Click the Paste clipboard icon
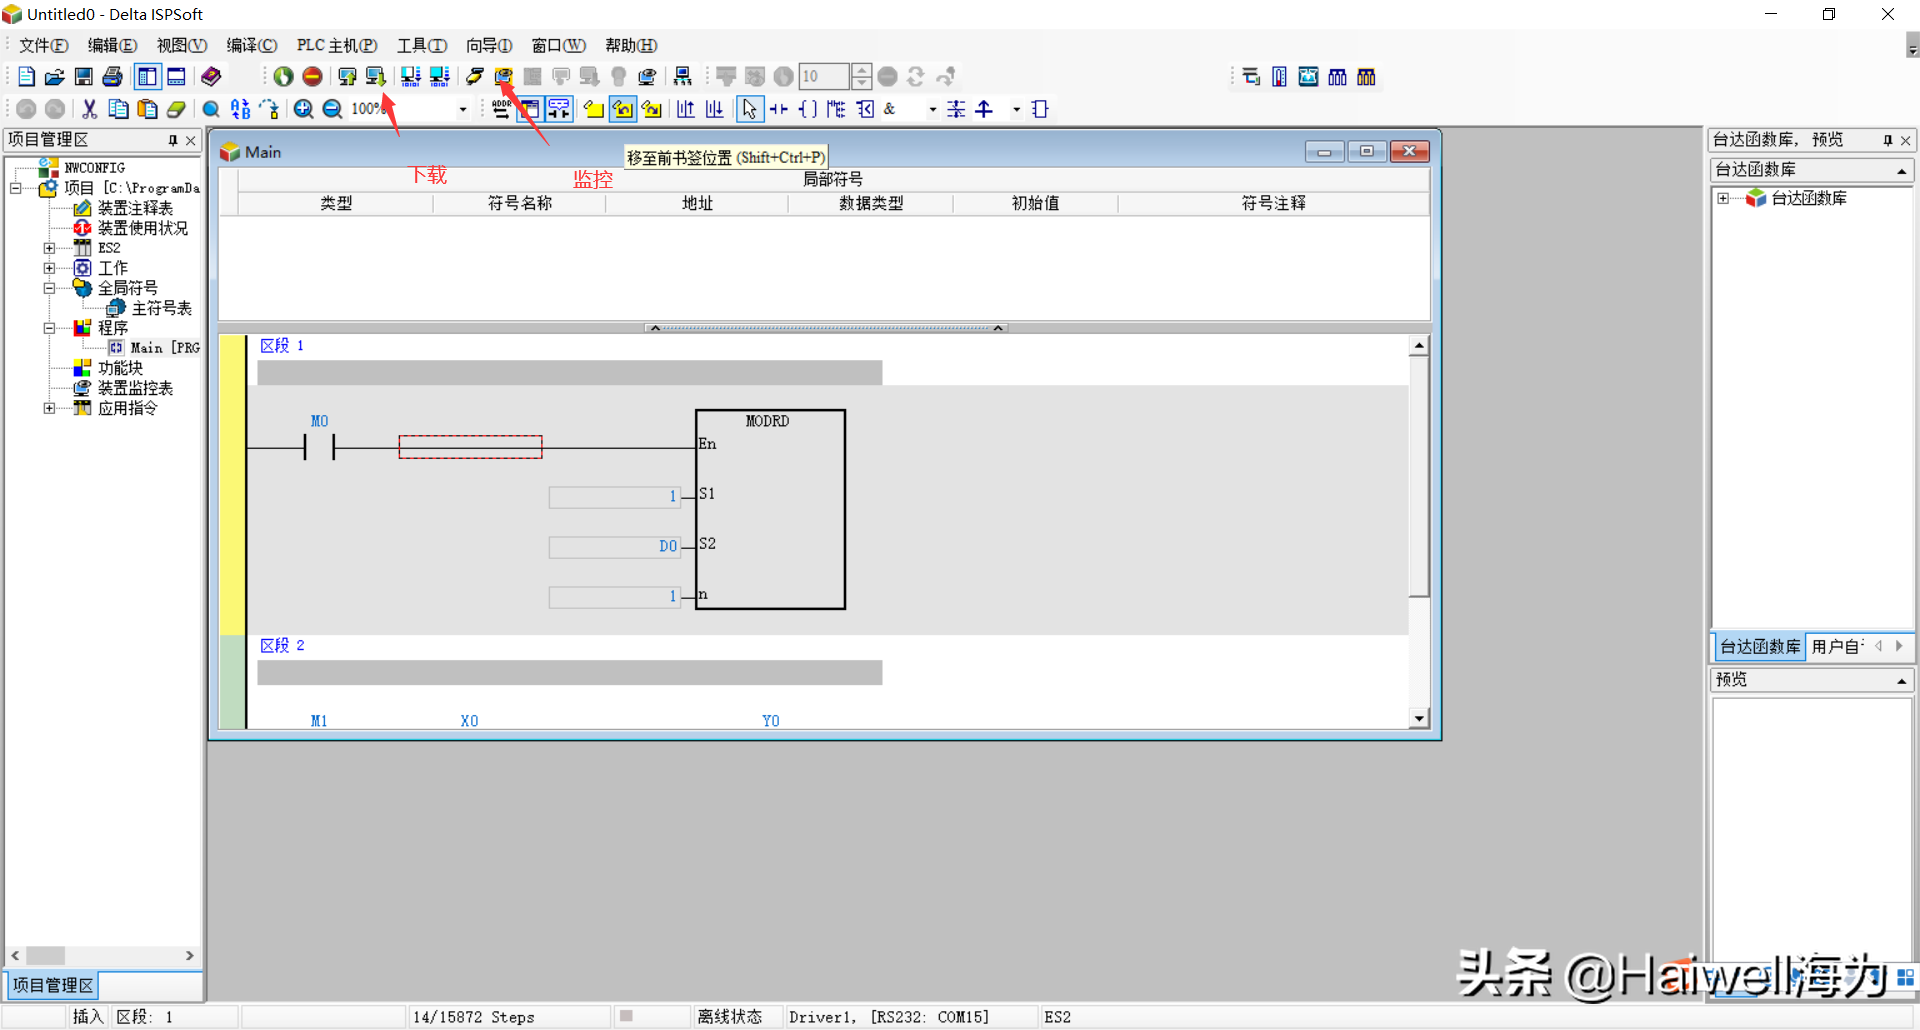The height and width of the screenshot is (1030, 1920). pyautogui.click(x=147, y=109)
